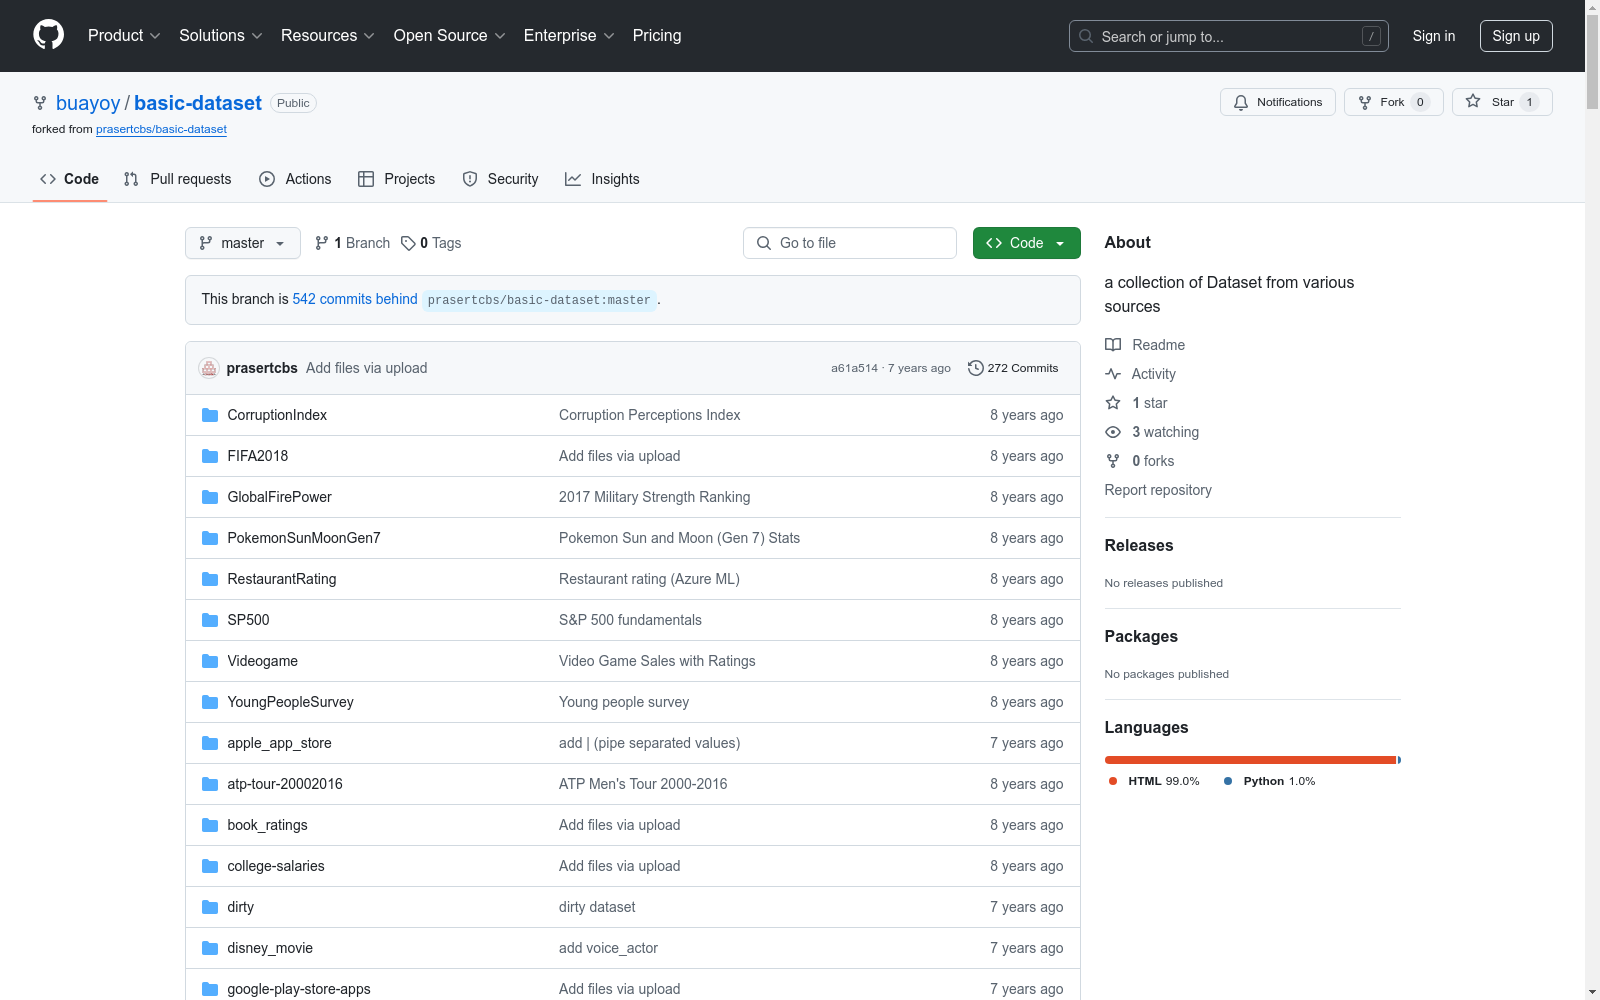Open the Code tab

(x=69, y=179)
